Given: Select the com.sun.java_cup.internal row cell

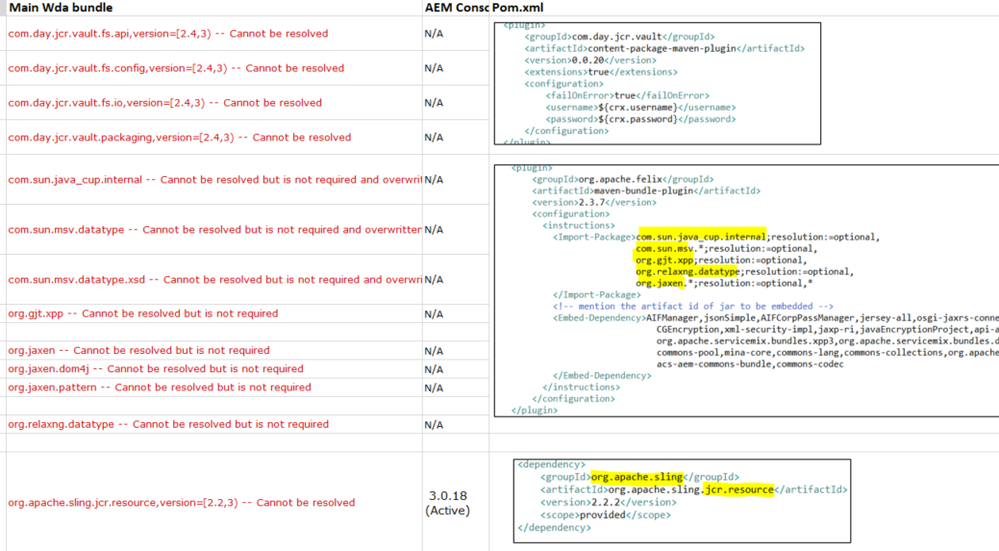Looking at the screenshot, I should tap(215, 180).
